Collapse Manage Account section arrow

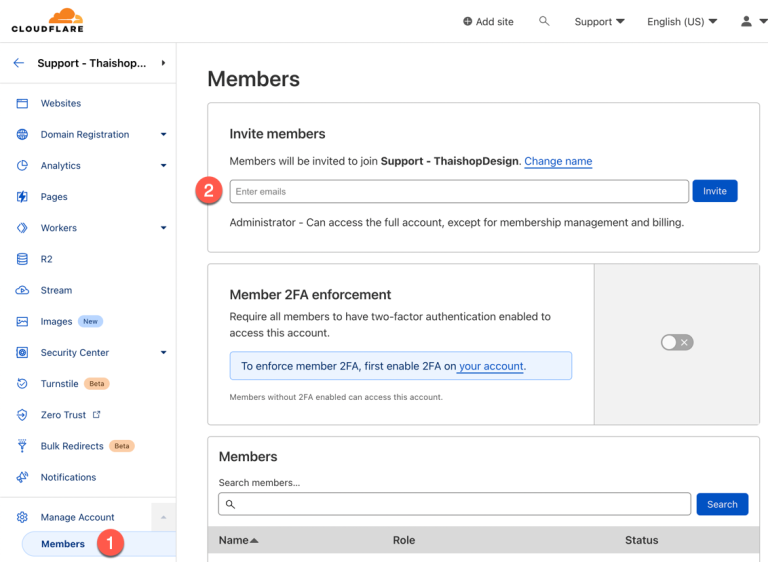164,517
